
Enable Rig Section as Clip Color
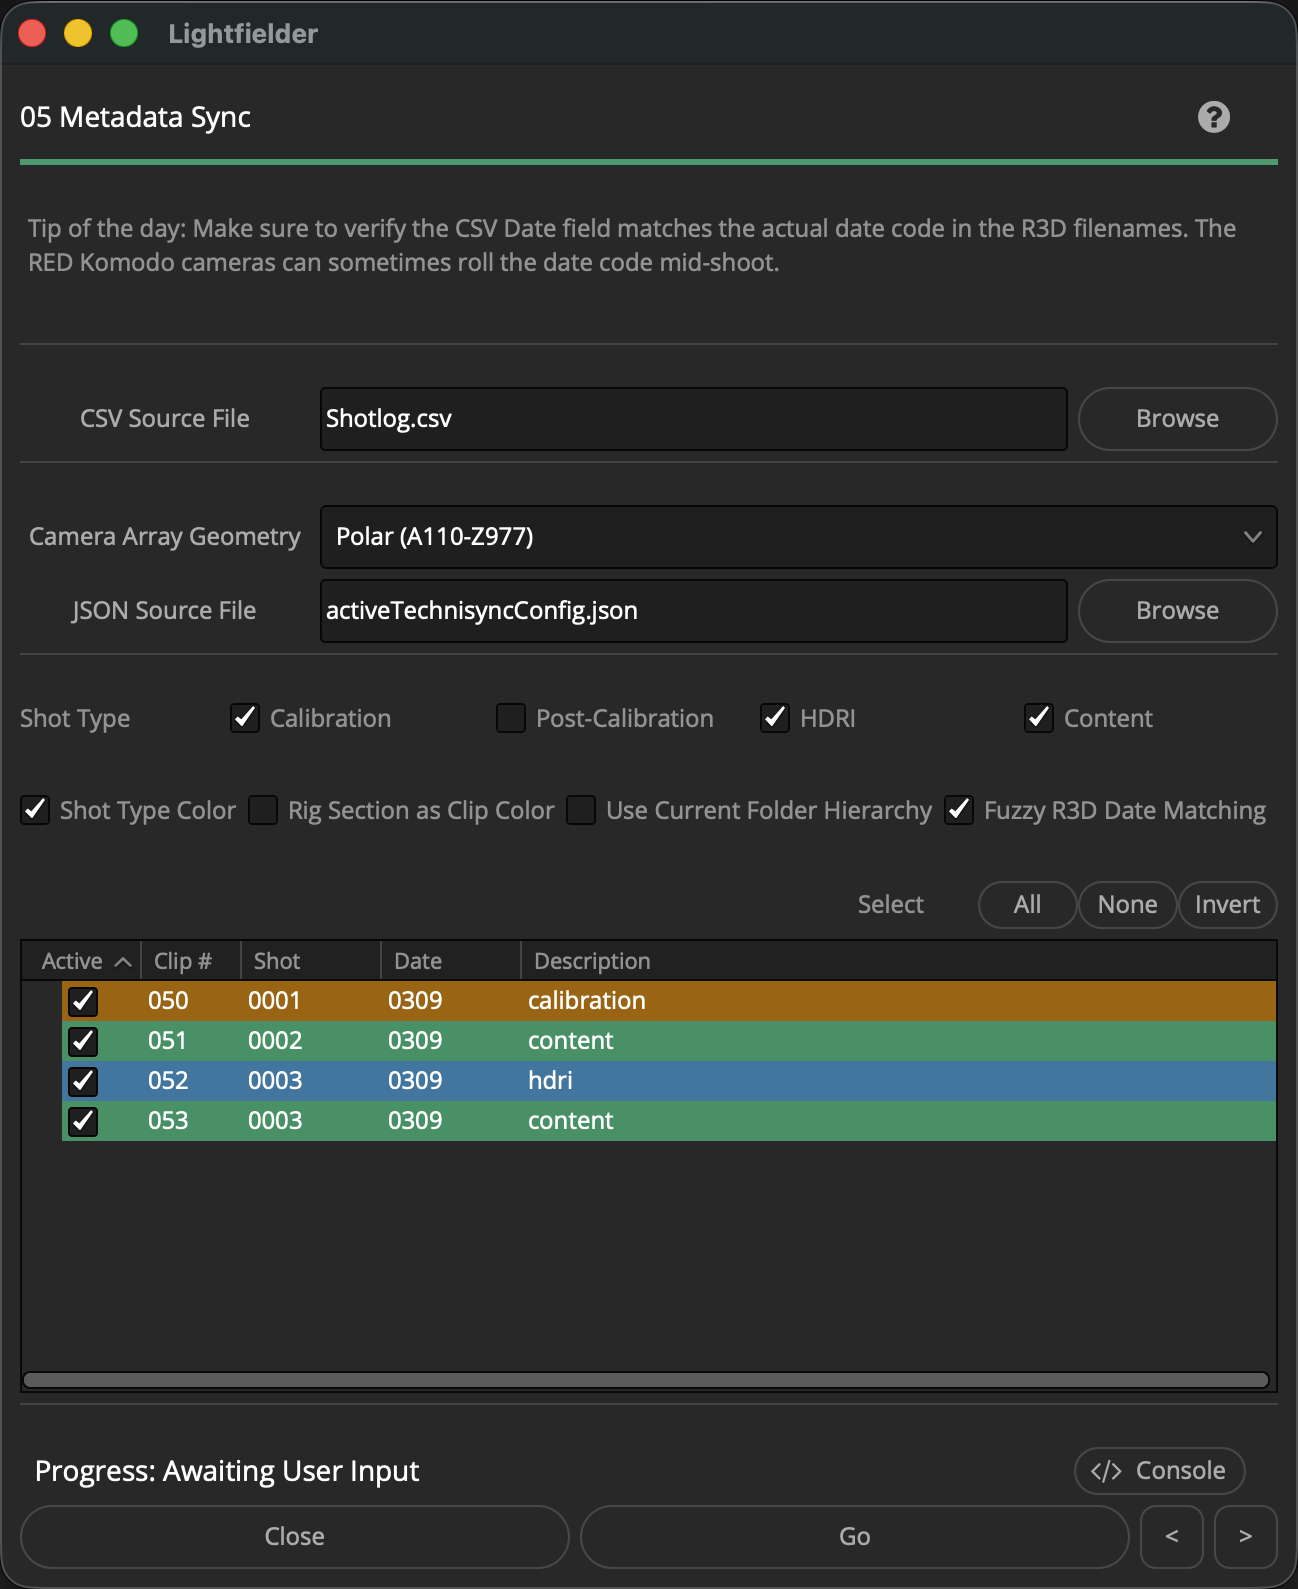pos(263,810)
